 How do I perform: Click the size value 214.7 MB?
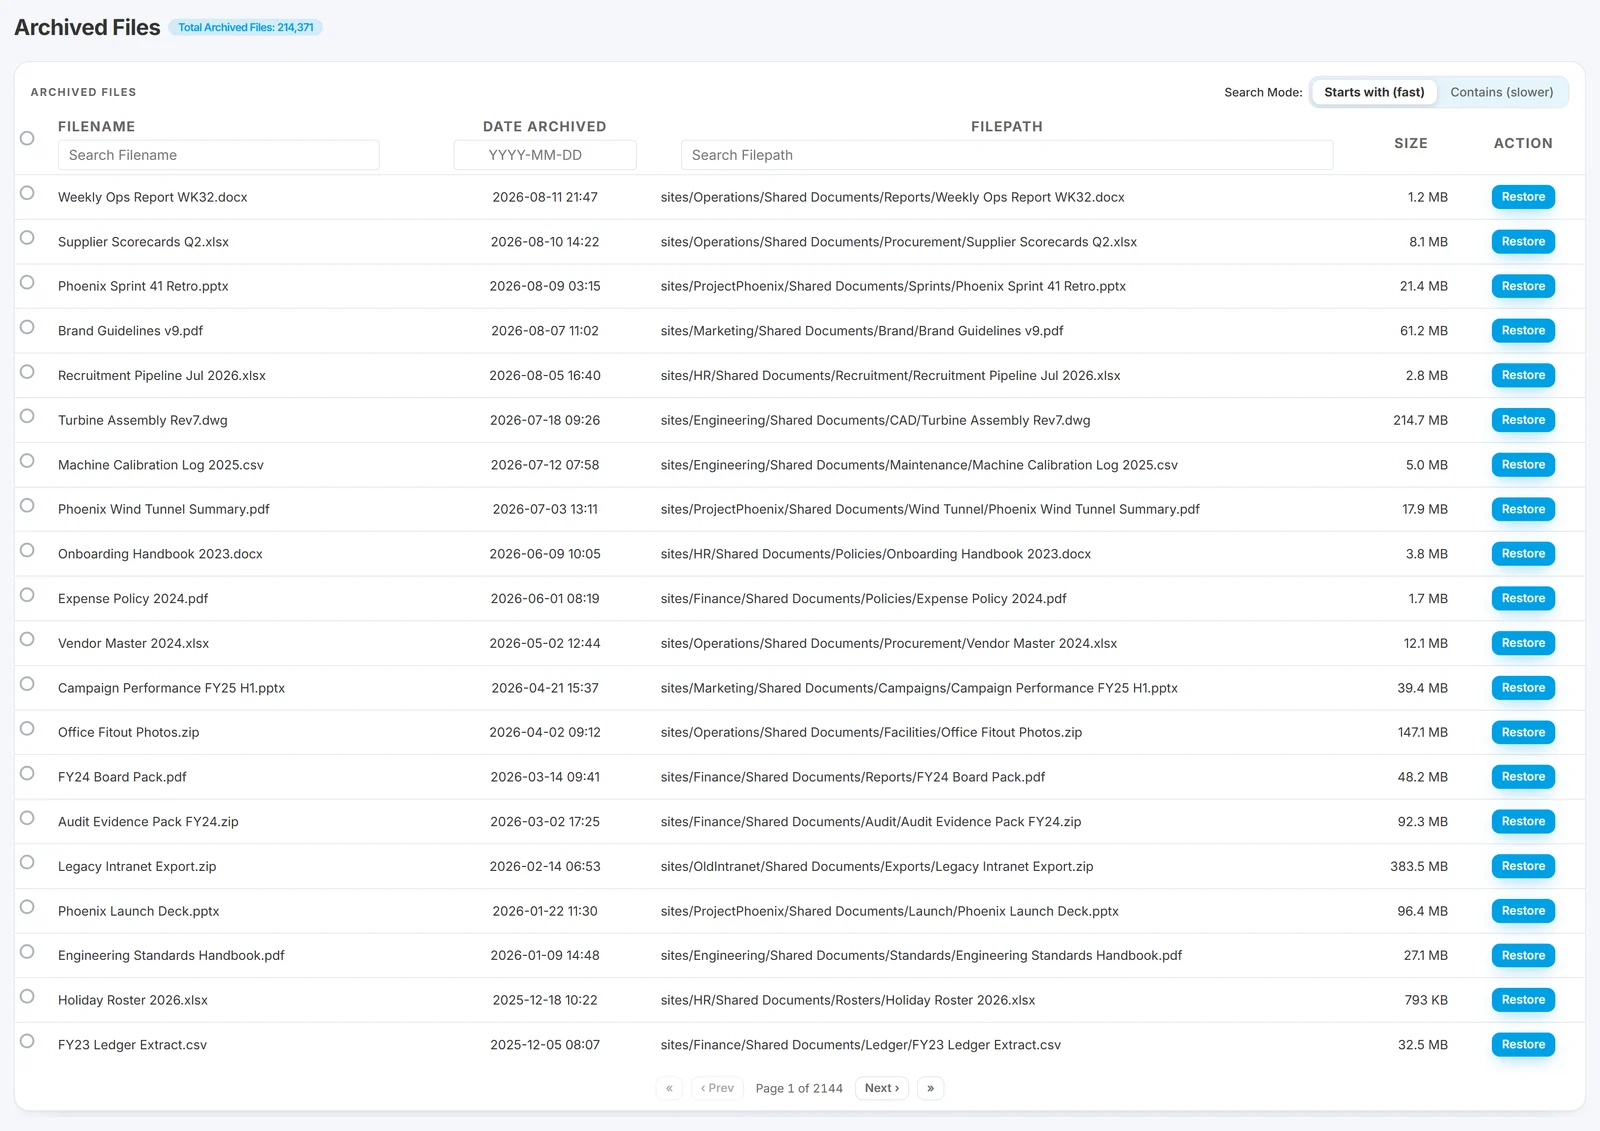pos(1420,420)
